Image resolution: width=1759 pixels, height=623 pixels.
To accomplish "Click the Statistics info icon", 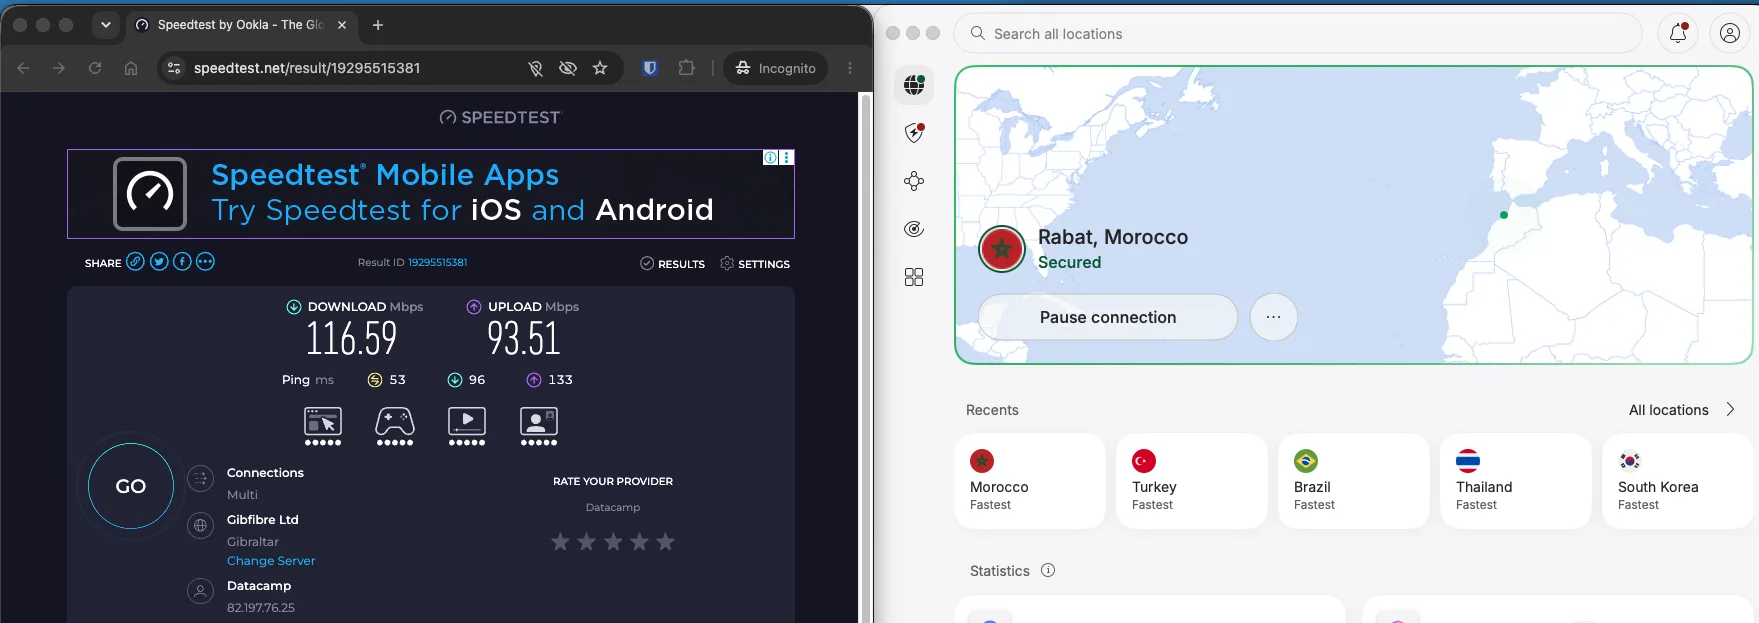I will pos(1048,570).
